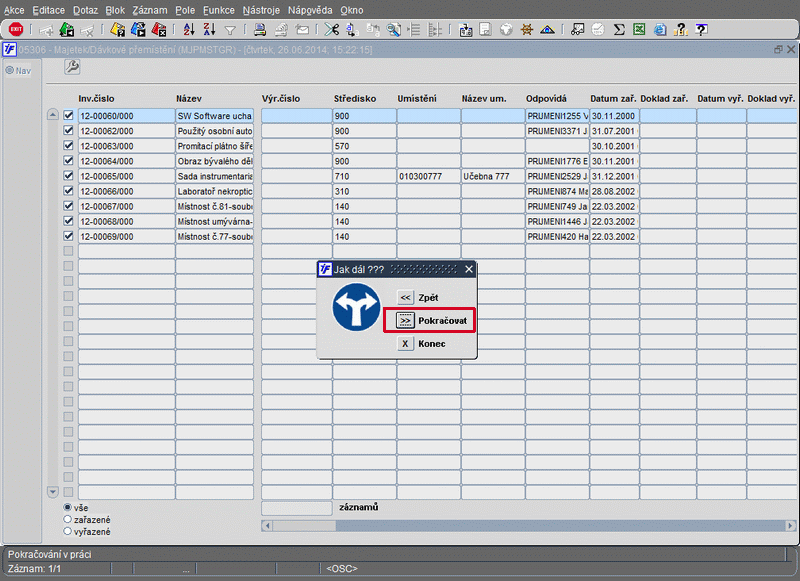Click the Odpovídá cell 'PRUMENI1776 E'
This screenshot has width=800, height=581.
coord(557,161)
